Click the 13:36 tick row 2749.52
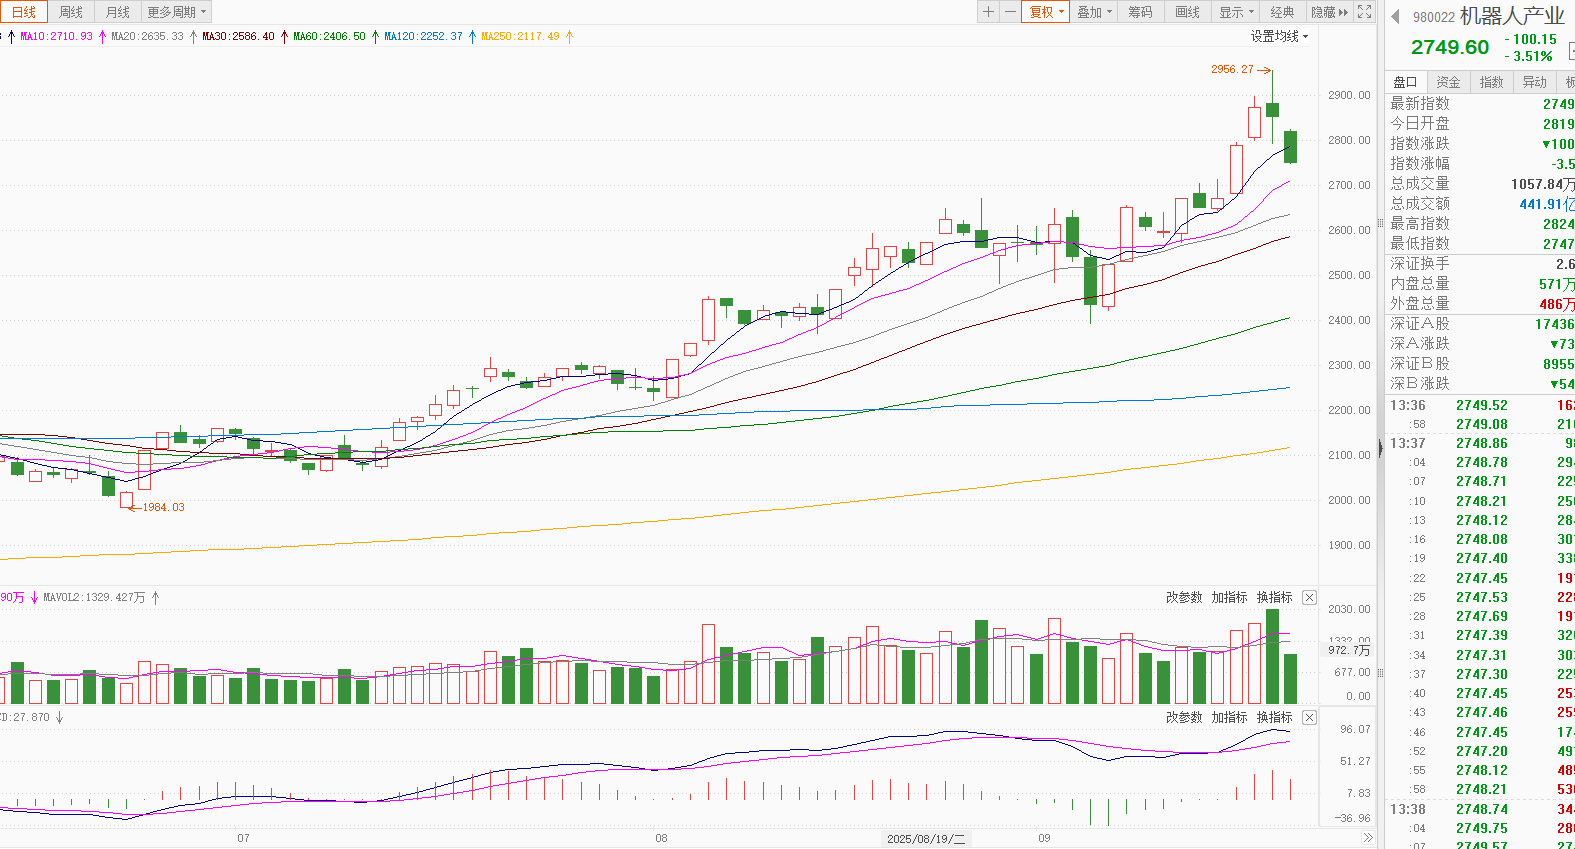Viewport: 1575px width, 849px height. coord(1481,405)
